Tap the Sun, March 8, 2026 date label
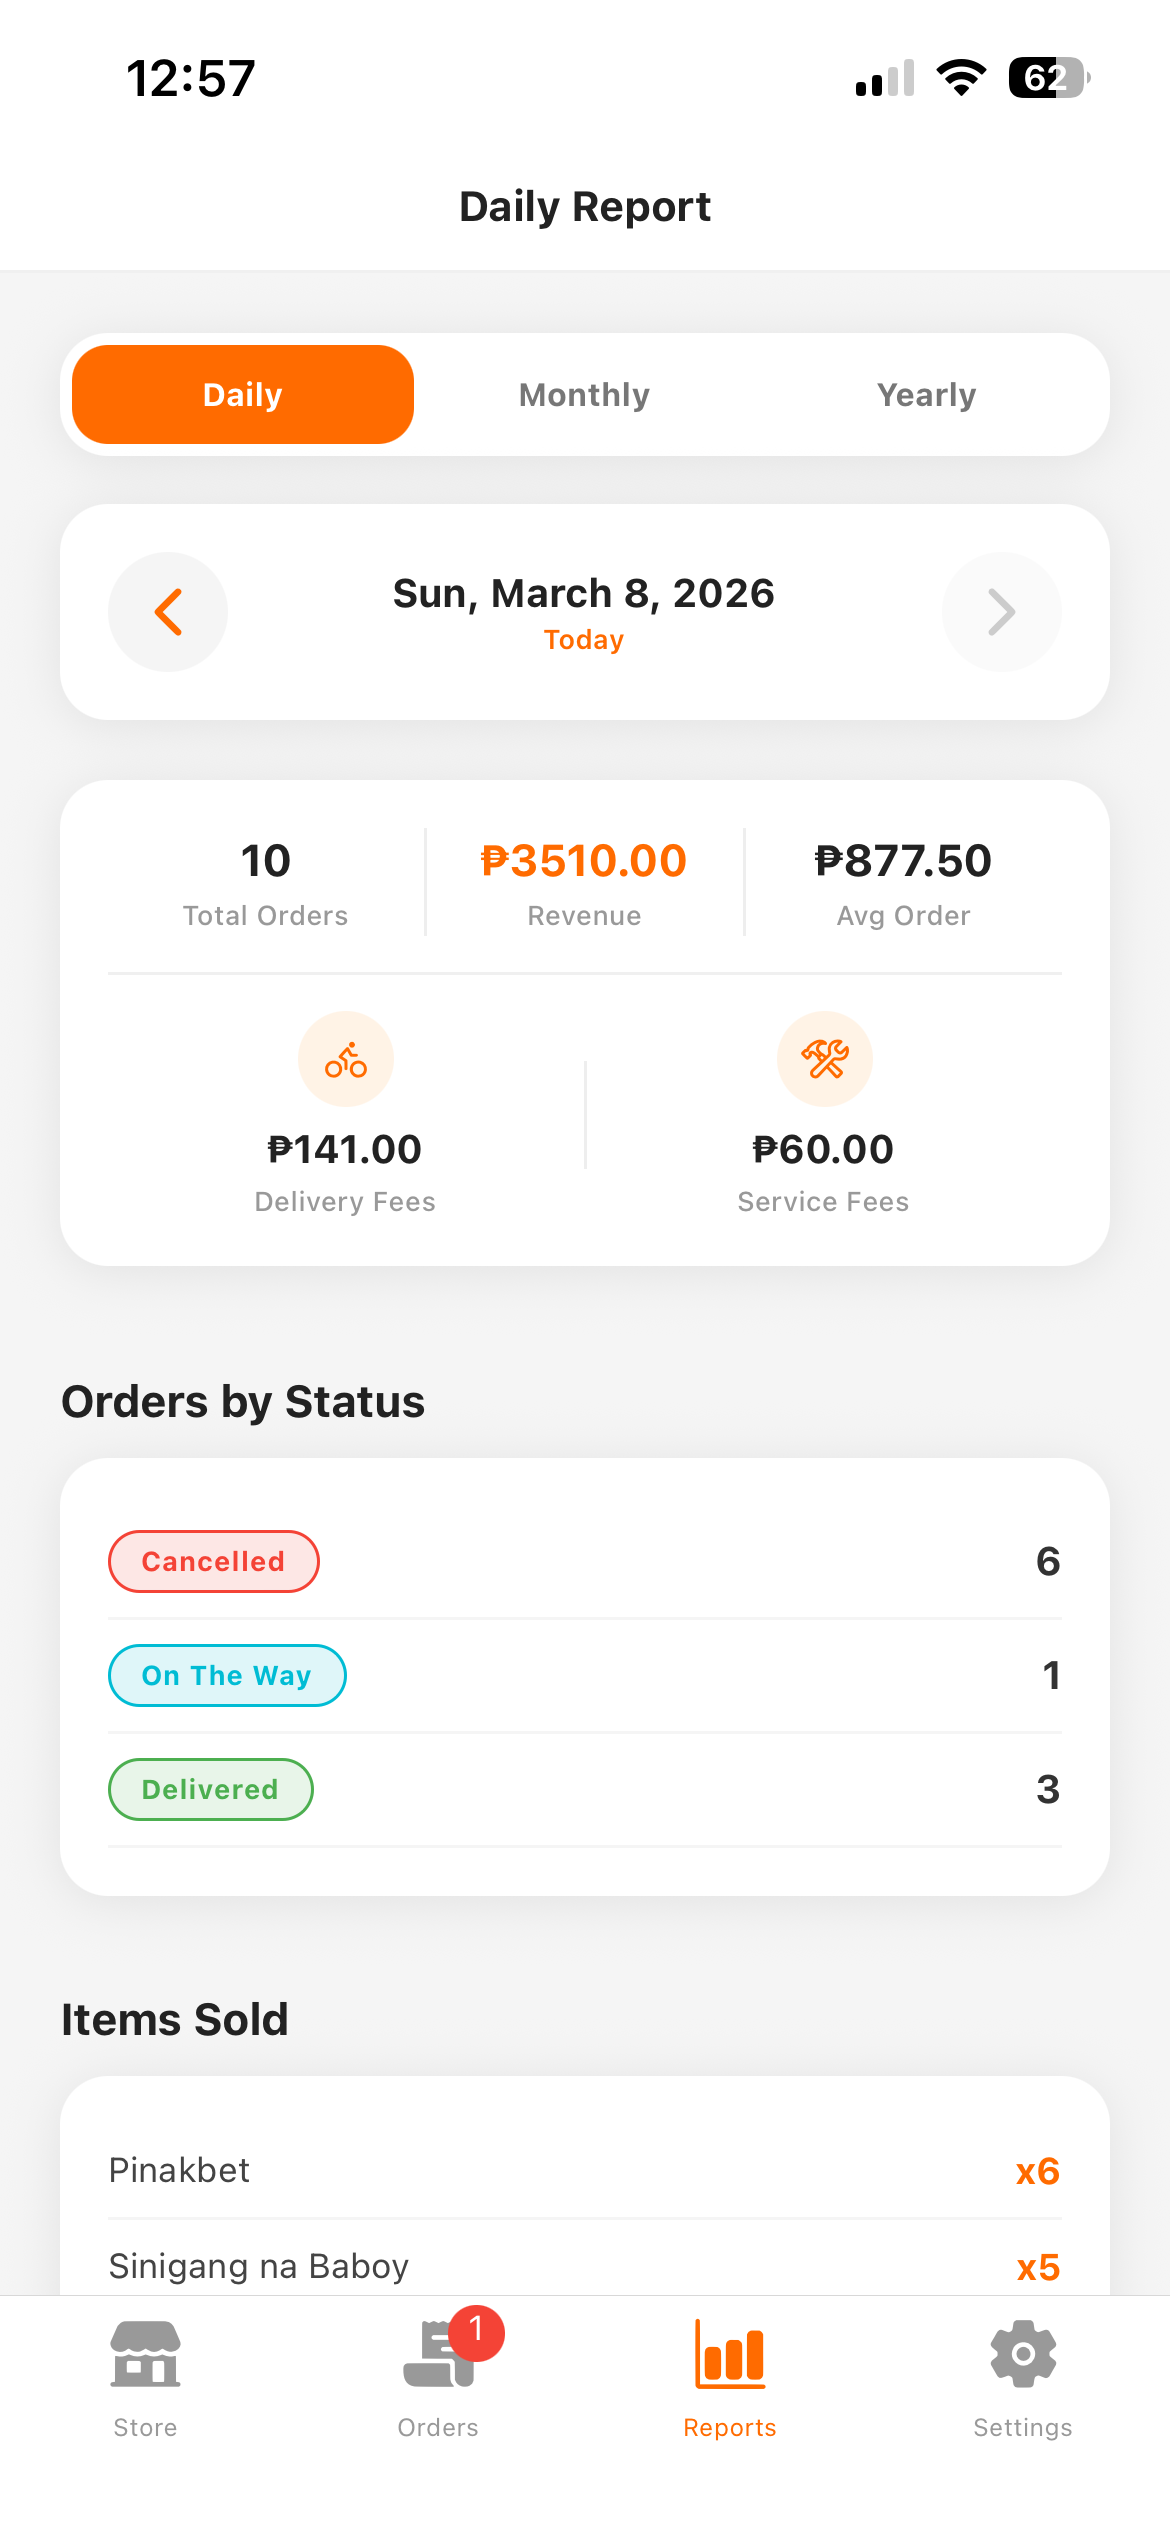The height and width of the screenshot is (2532, 1170). pyautogui.click(x=584, y=594)
